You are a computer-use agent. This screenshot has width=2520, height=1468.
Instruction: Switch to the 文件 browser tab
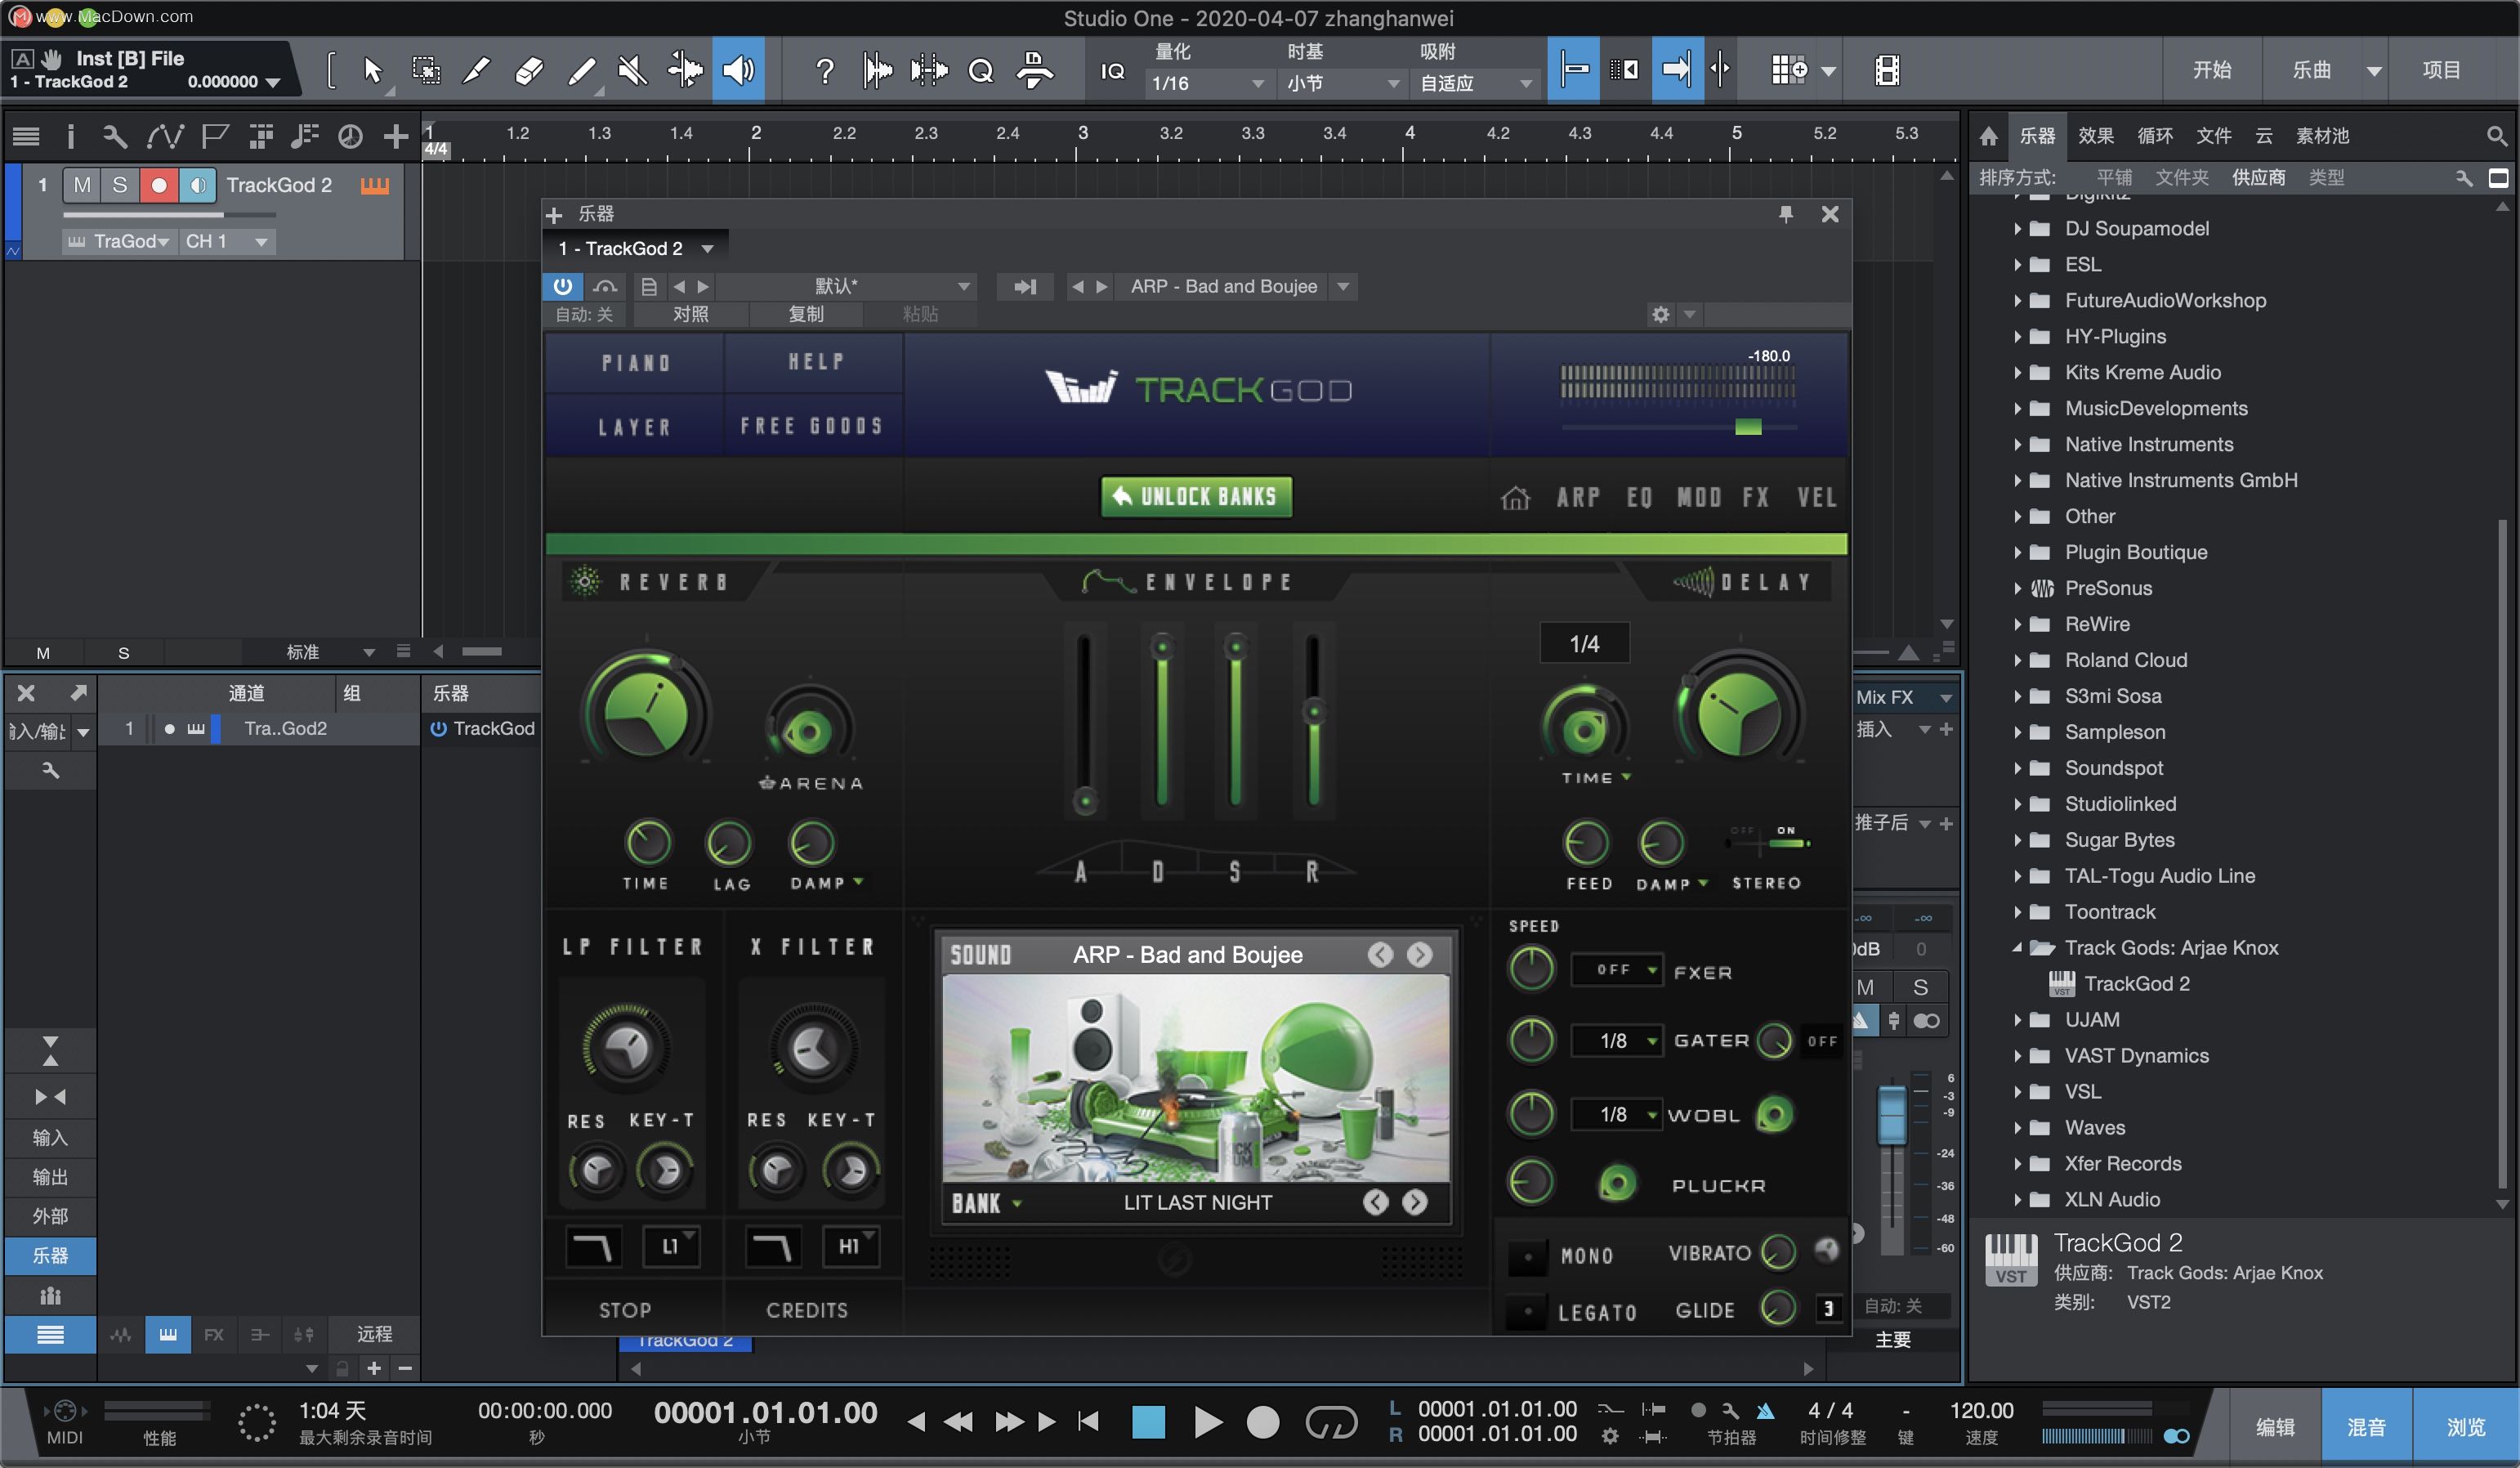point(2213,136)
